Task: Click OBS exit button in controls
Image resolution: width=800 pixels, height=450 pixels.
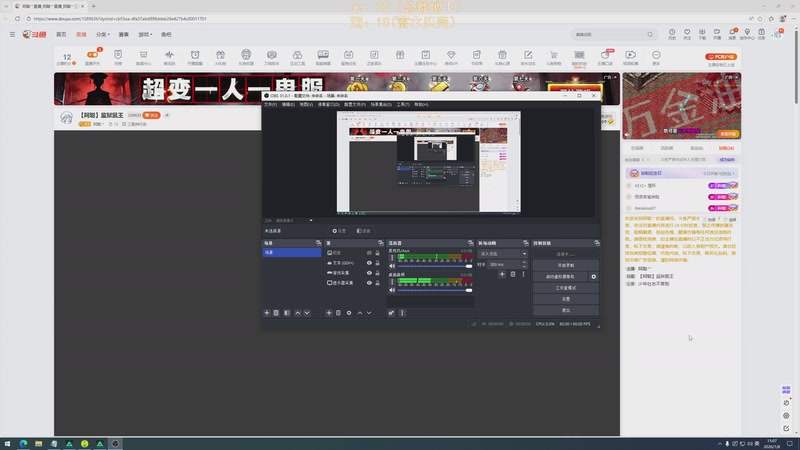Action: click(x=565, y=310)
